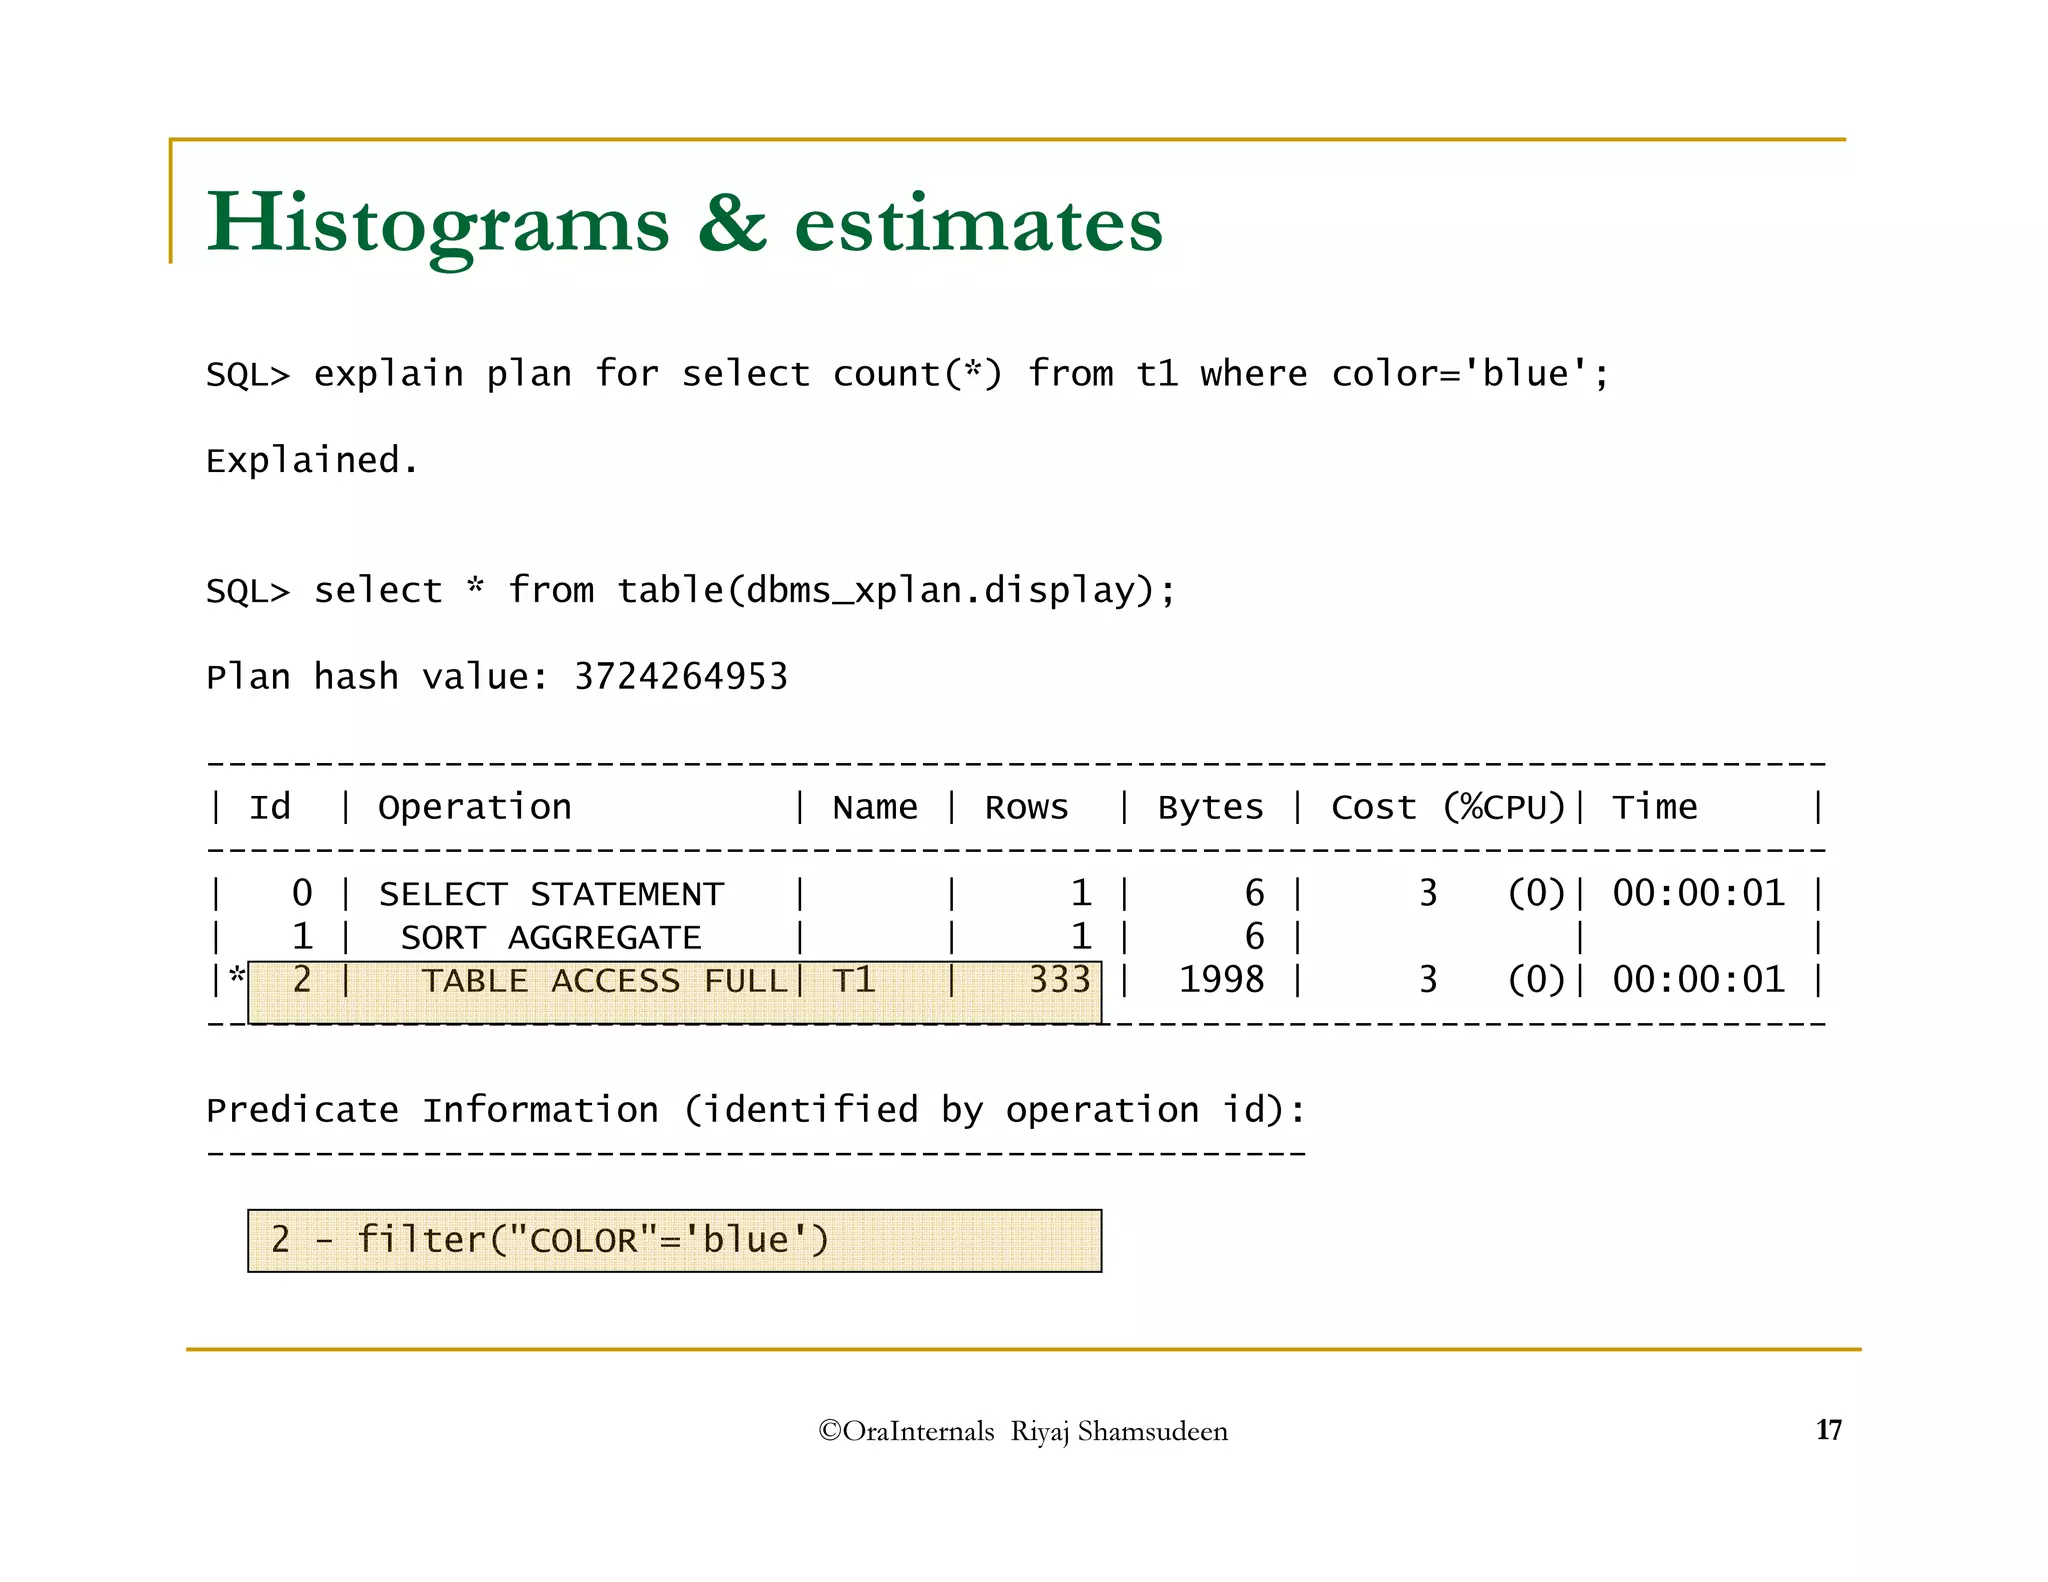Select the 'SORT AGGREGATE' operation row
Viewport: 2048px width, 1582px height.
[1015, 937]
